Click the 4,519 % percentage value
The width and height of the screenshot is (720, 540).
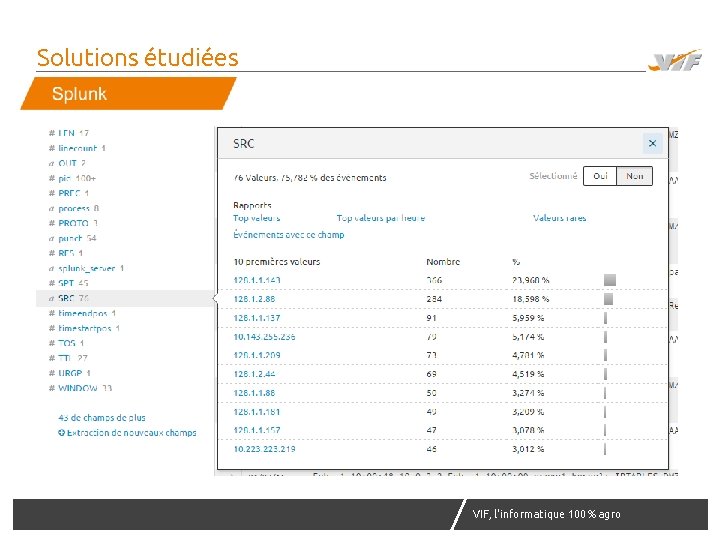coord(528,374)
